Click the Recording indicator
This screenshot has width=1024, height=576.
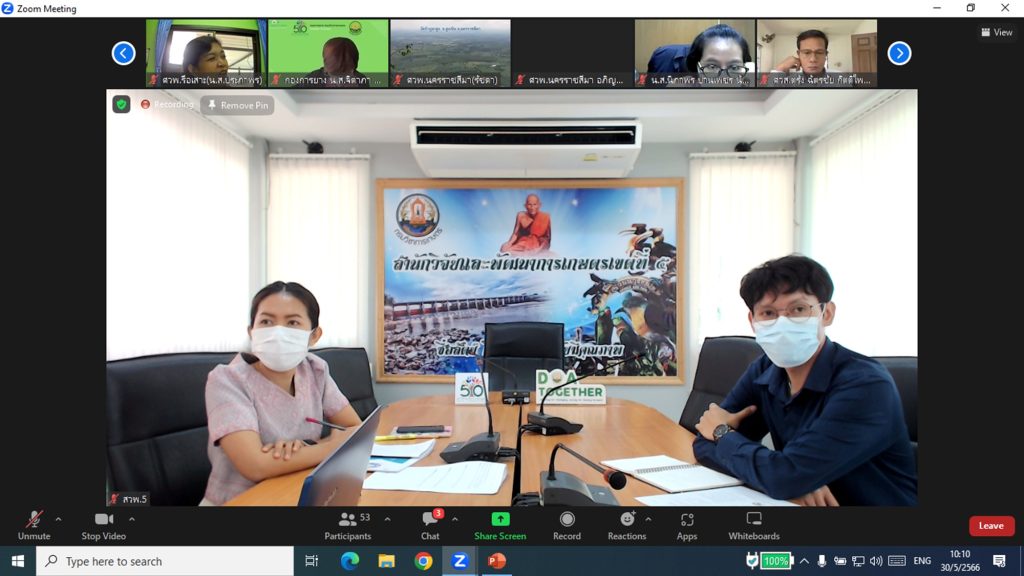(167, 104)
